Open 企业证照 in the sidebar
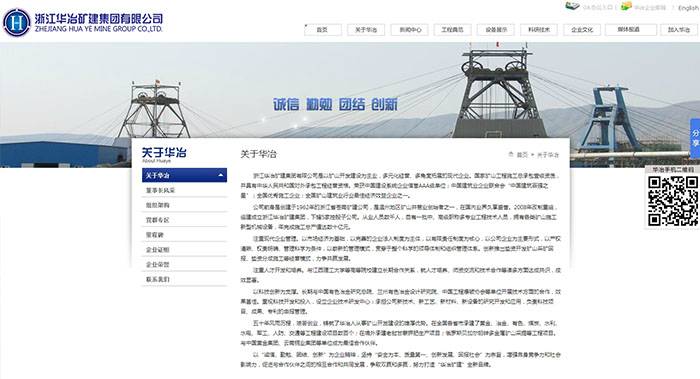This screenshot has width=700, height=379. [x=184, y=249]
